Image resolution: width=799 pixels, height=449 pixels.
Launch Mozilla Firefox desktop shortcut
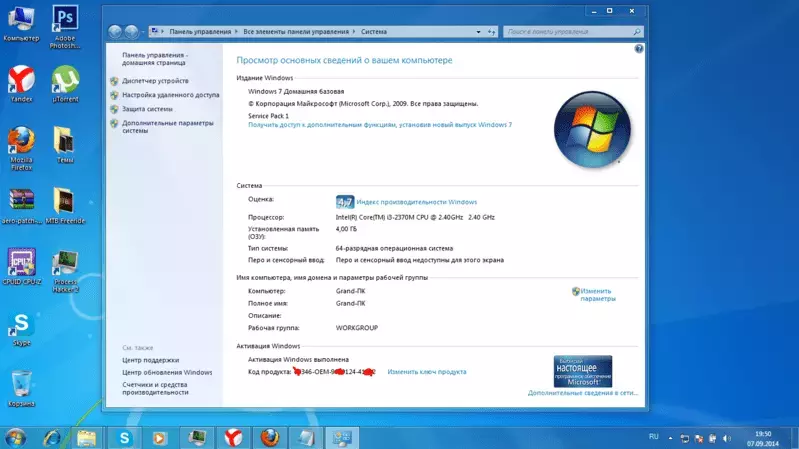coord(21,148)
